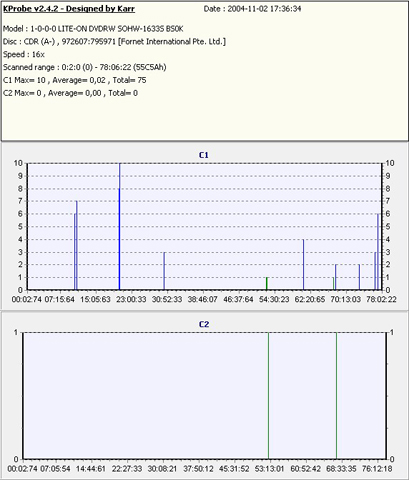Click the 62:20:65 time label

click(x=310, y=299)
